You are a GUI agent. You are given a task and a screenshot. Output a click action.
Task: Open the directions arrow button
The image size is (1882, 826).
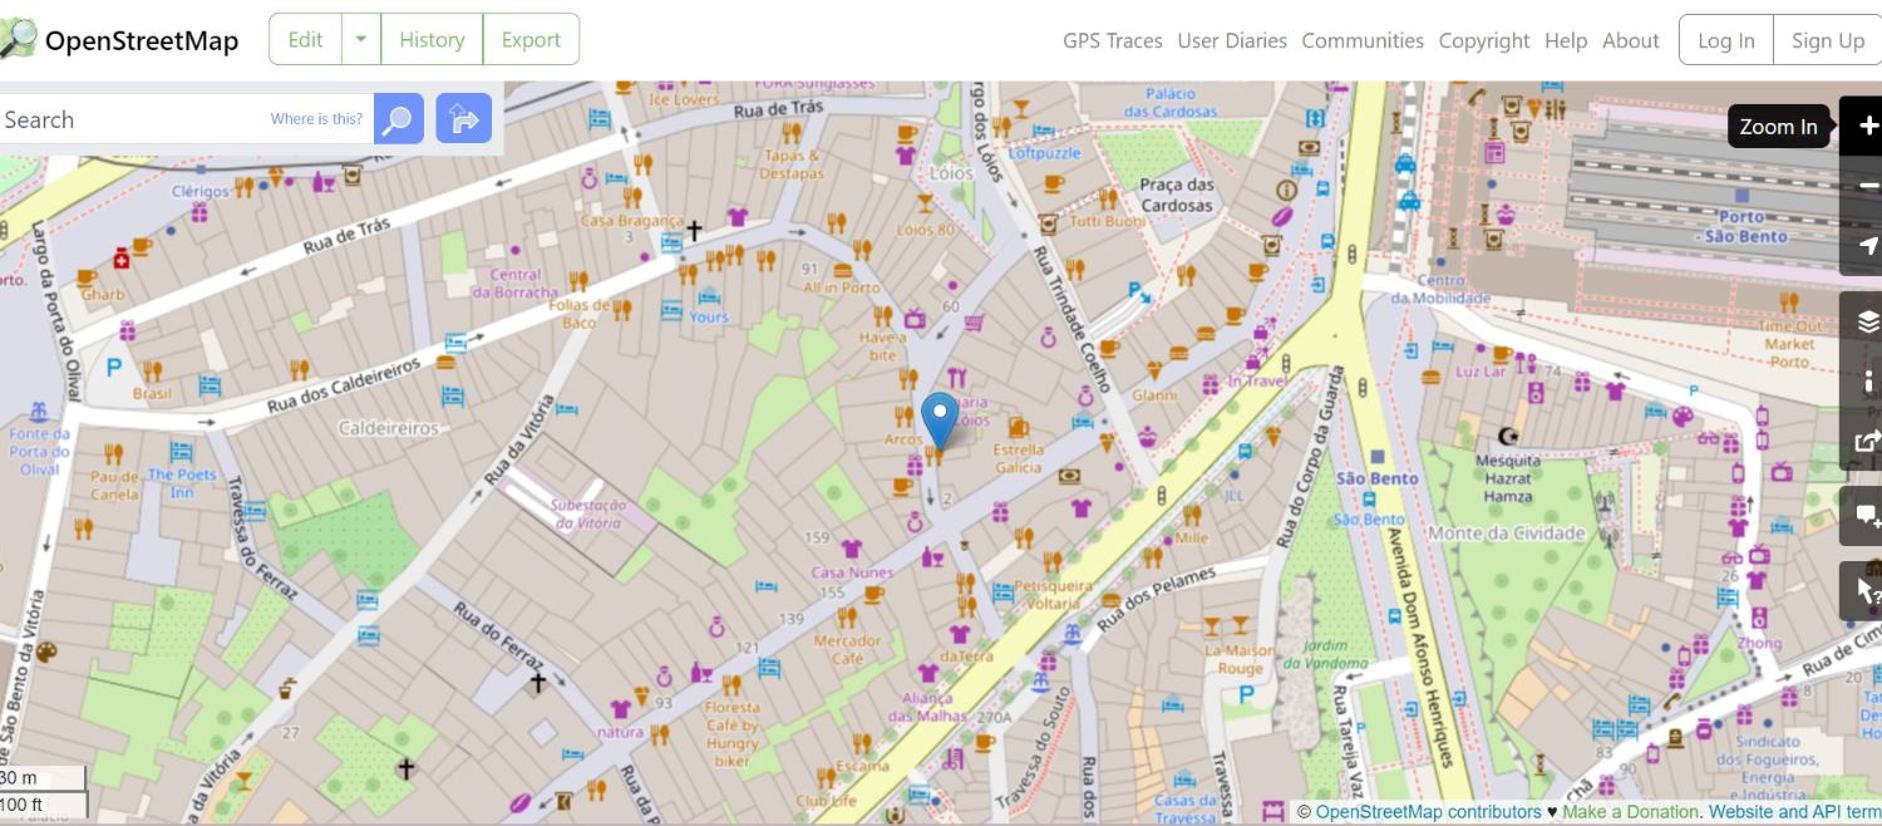pyautogui.click(x=463, y=118)
